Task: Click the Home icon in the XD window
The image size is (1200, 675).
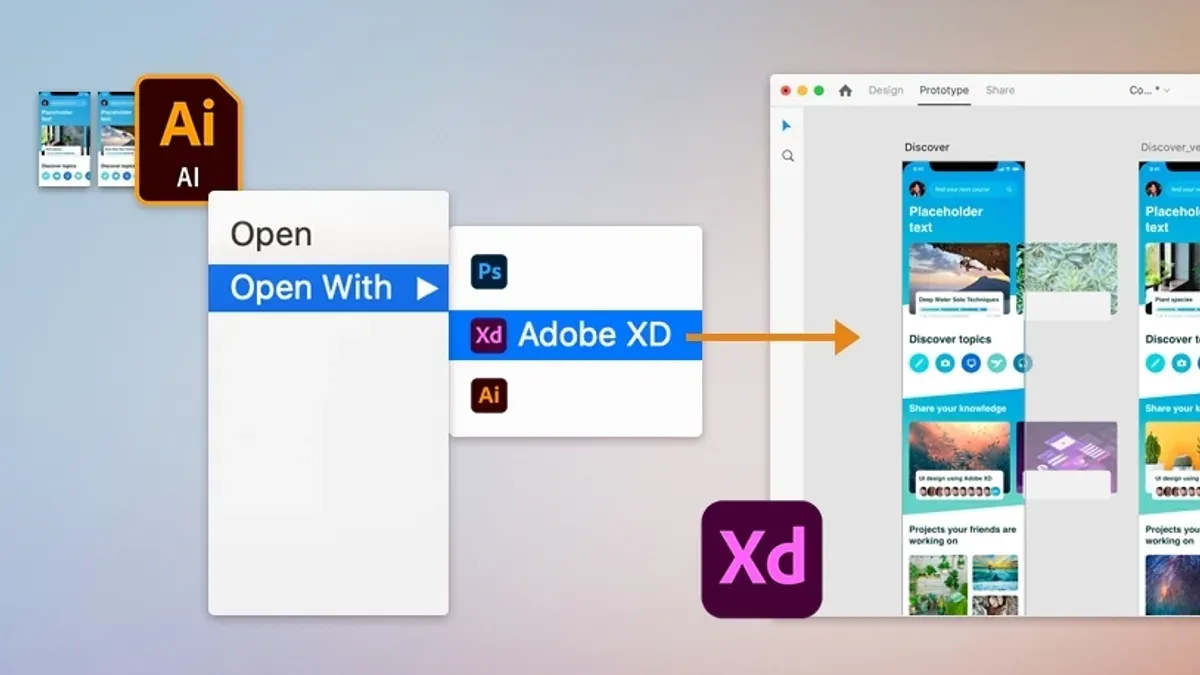Action: pos(845,90)
